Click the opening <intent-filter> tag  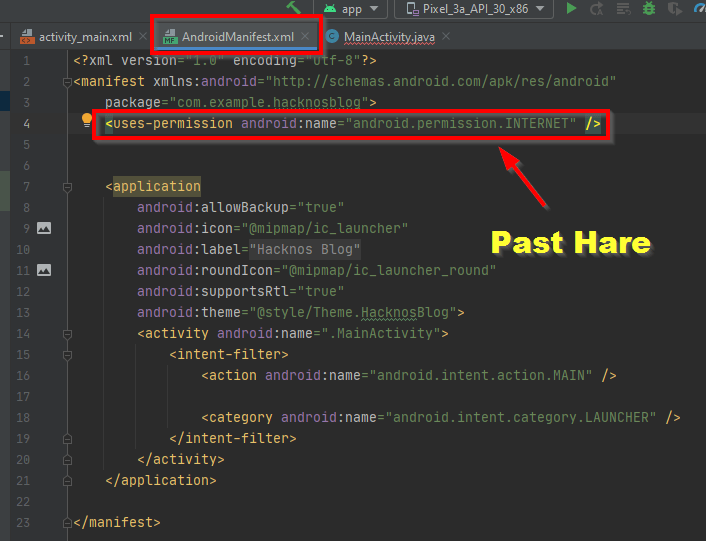click(229, 355)
